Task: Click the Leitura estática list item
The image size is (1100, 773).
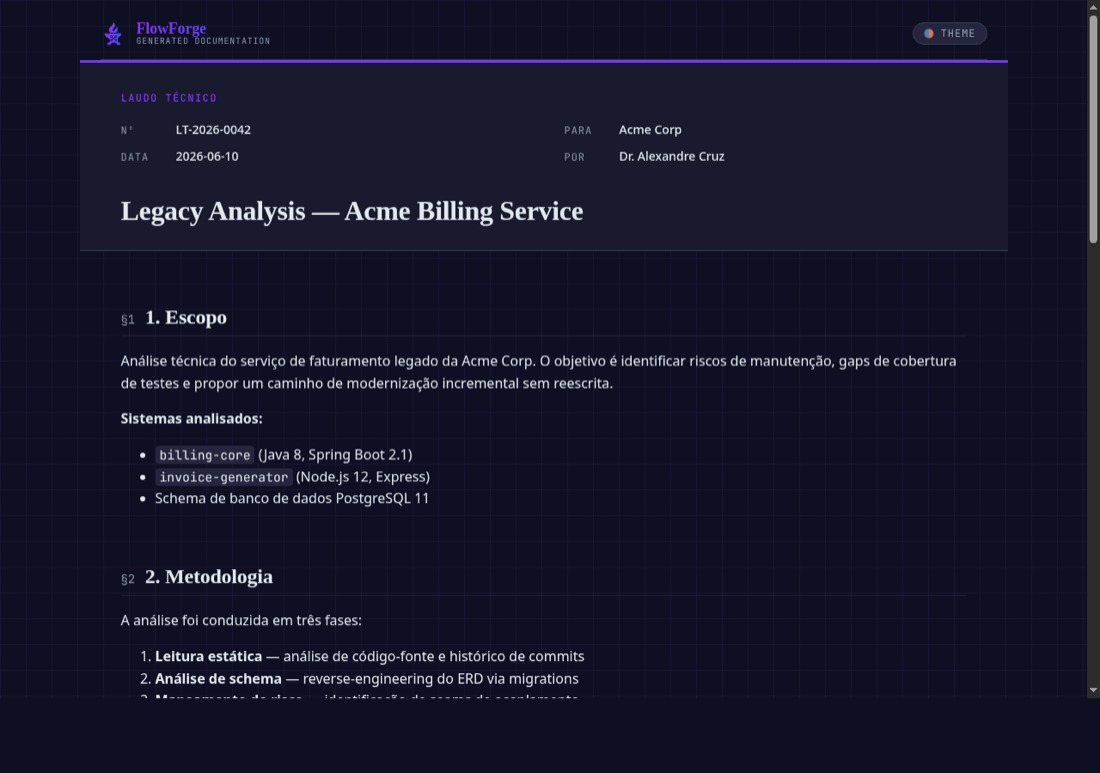Action: [370, 657]
